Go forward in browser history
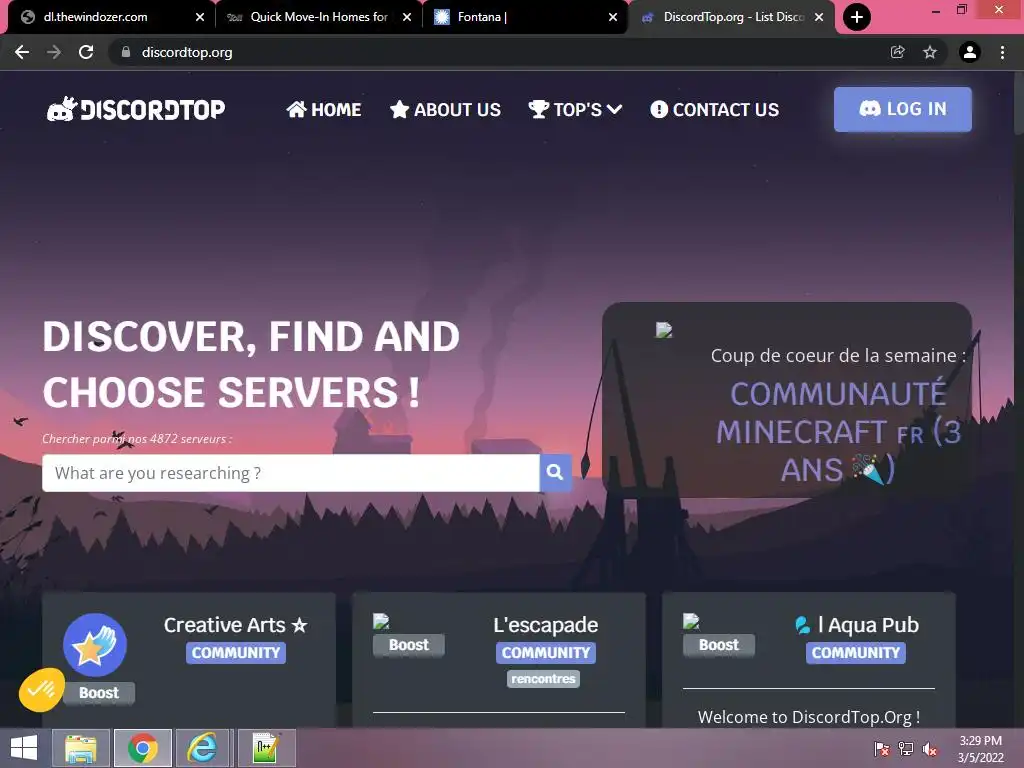 (54, 52)
